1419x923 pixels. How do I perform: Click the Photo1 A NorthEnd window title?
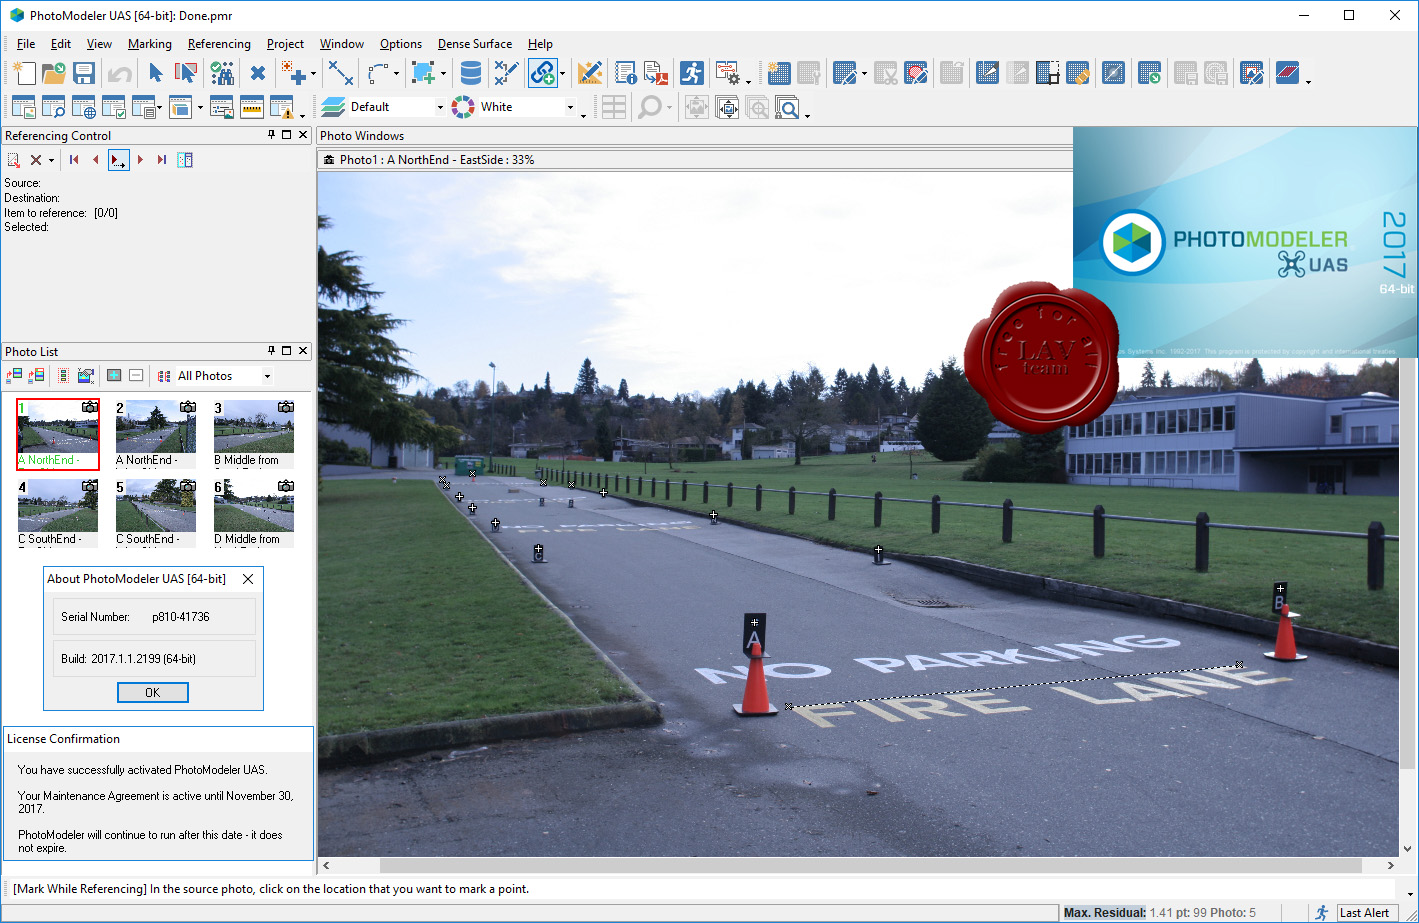pyautogui.click(x=437, y=160)
